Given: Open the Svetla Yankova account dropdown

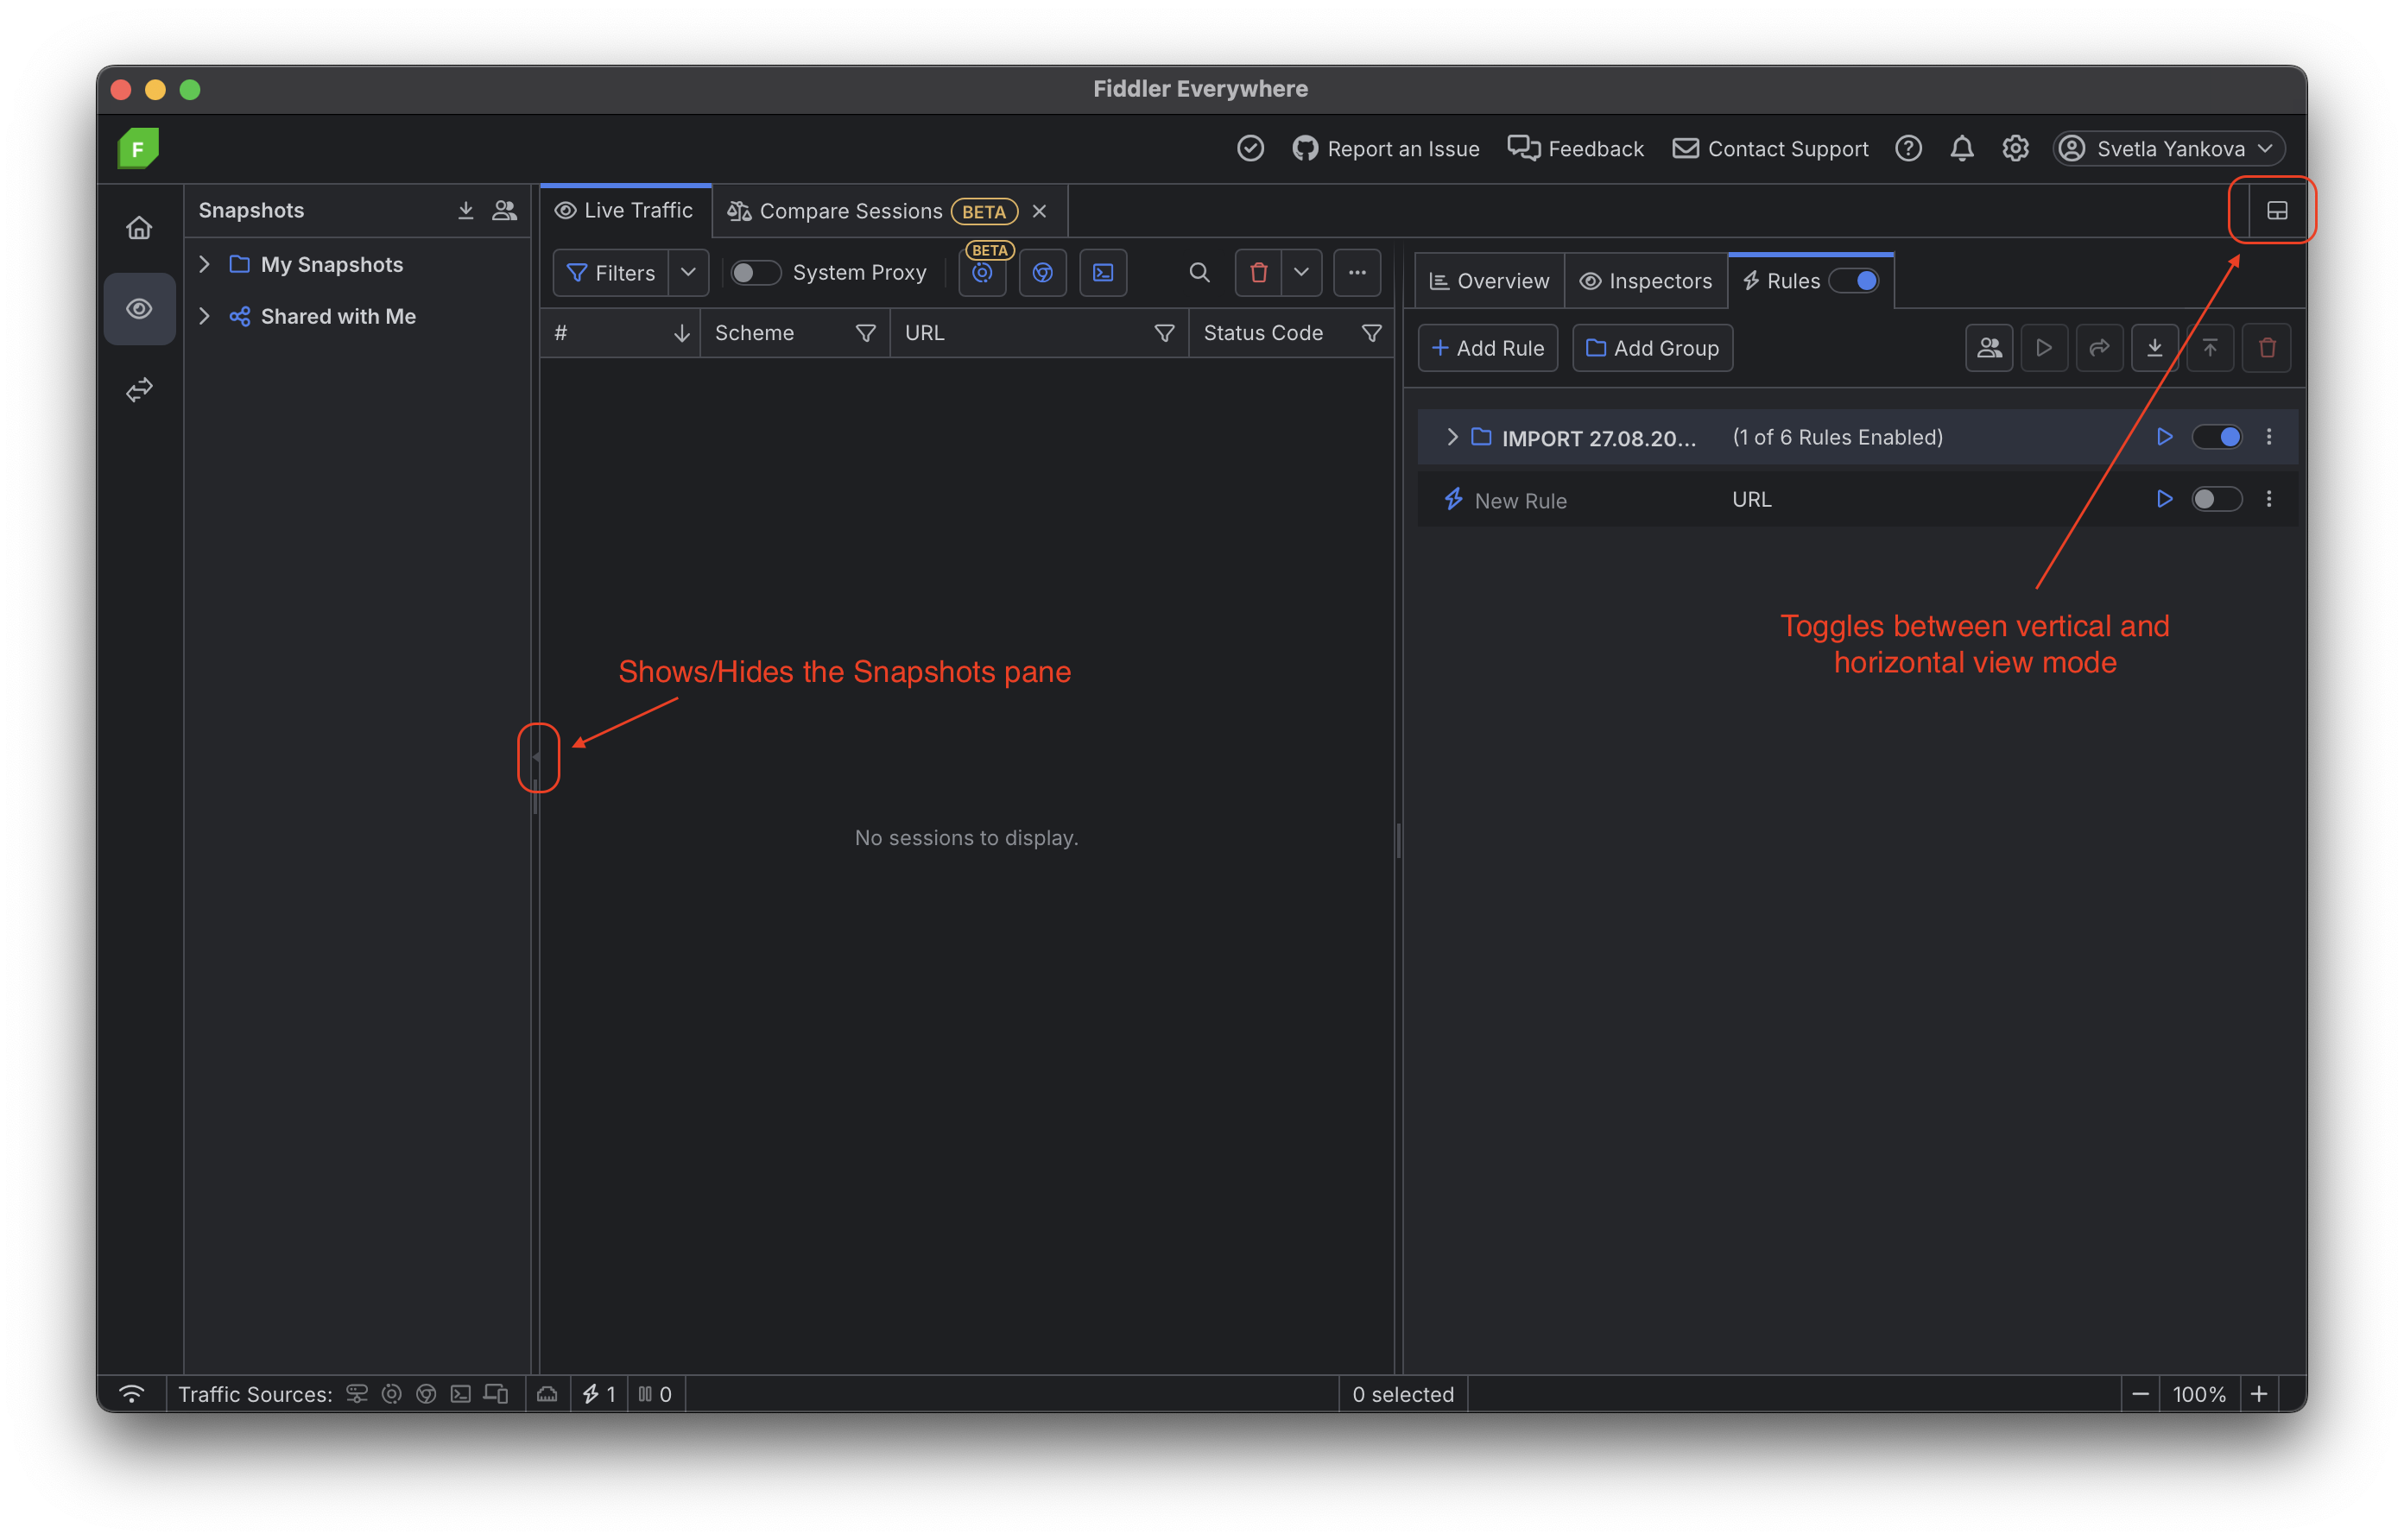Looking at the screenshot, I should coord(2169,149).
